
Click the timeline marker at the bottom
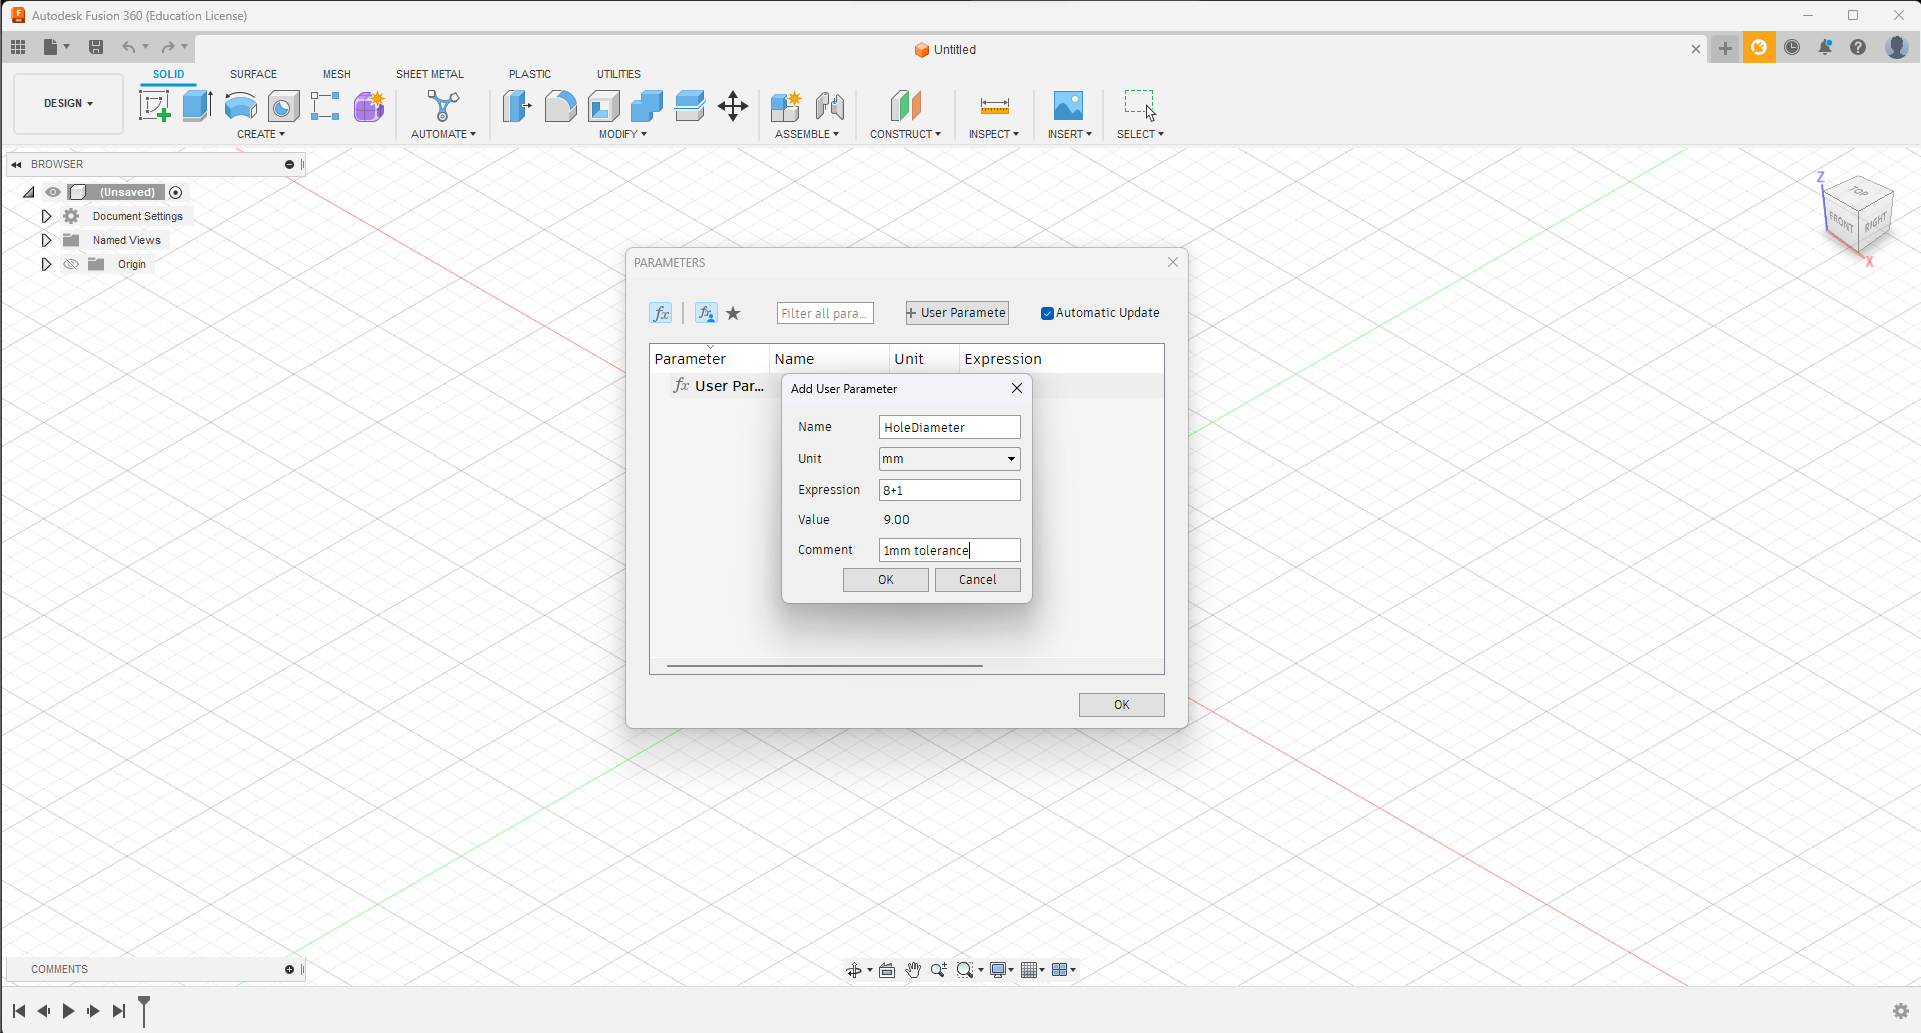(144, 1010)
